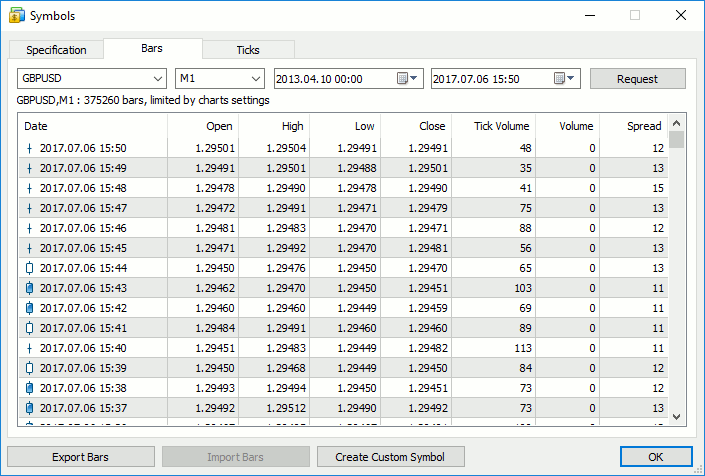
Task: Open the GBPUSD symbol dropdown
Action: [157, 79]
